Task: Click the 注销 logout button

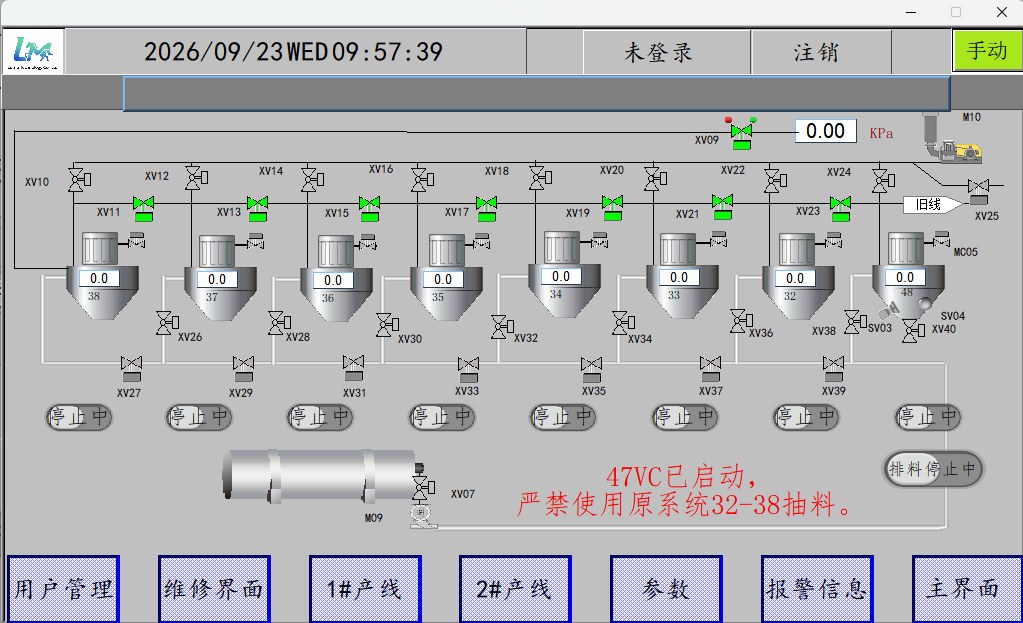Action: click(x=821, y=52)
